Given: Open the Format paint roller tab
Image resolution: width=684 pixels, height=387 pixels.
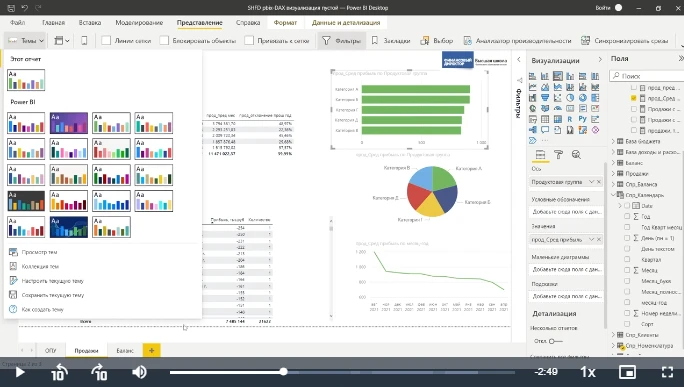Looking at the screenshot, I should (558, 154).
